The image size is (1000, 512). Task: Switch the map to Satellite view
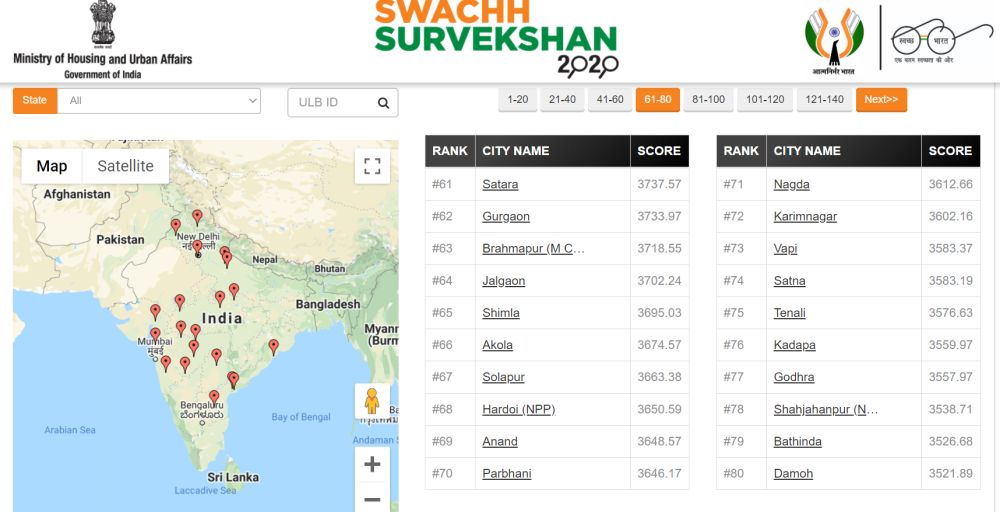pos(126,166)
